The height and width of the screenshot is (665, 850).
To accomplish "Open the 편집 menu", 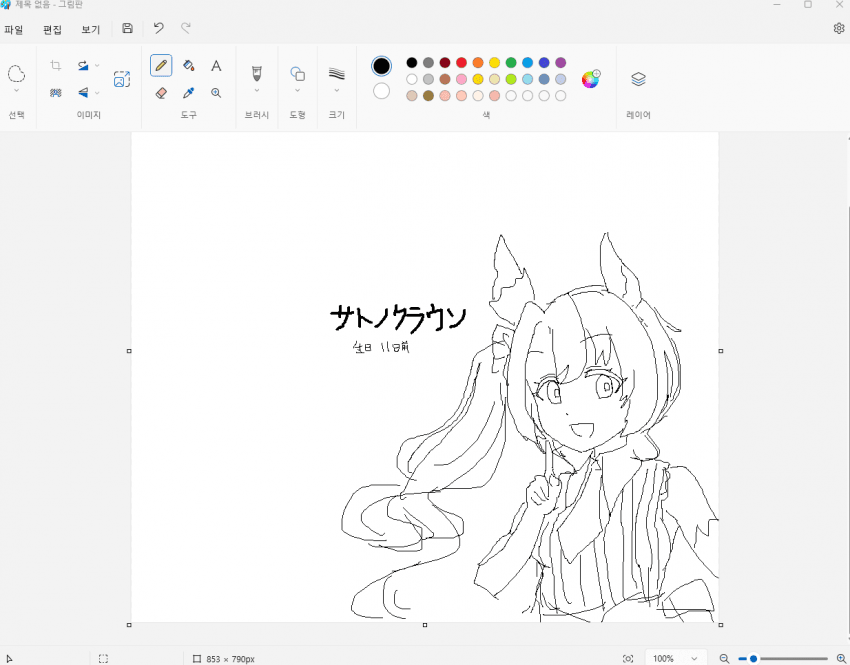I will tap(52, 29).
